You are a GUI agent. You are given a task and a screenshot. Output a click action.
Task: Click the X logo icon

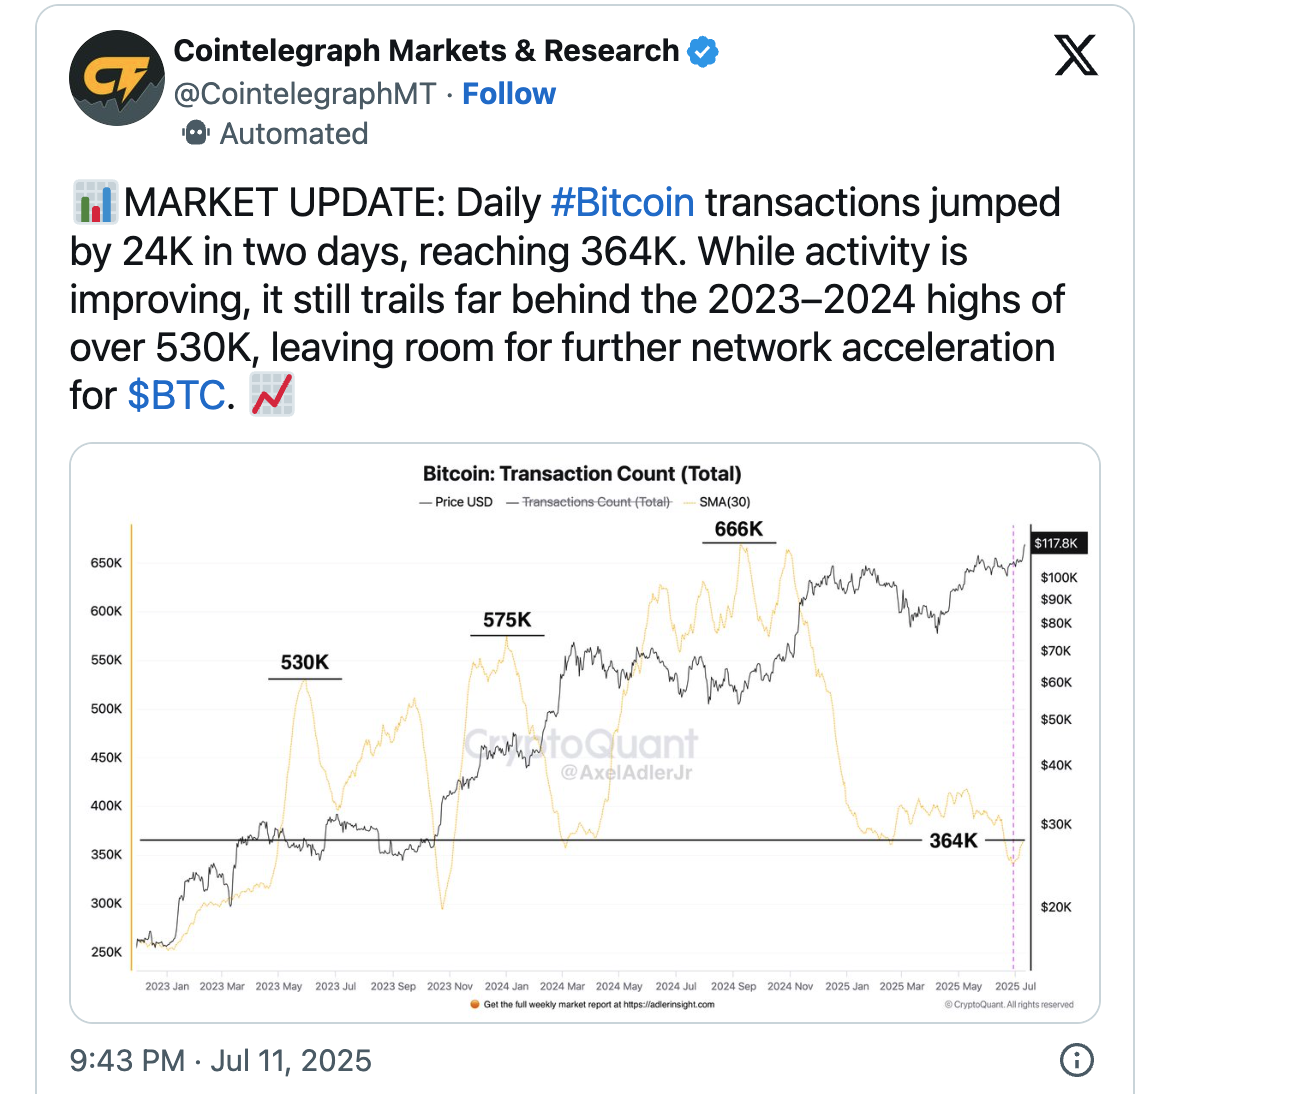(1076, 55)
